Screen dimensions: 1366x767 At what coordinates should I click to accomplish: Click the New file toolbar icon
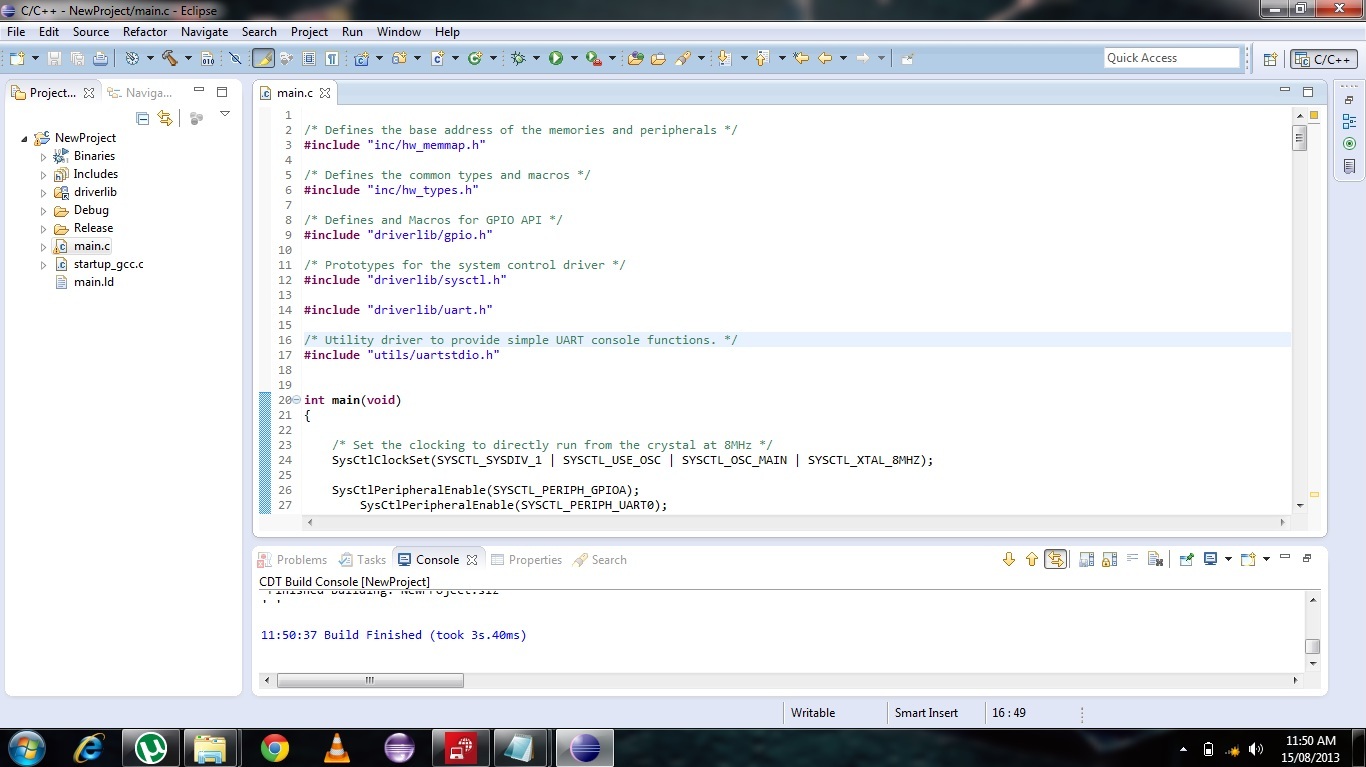point(17,59)
